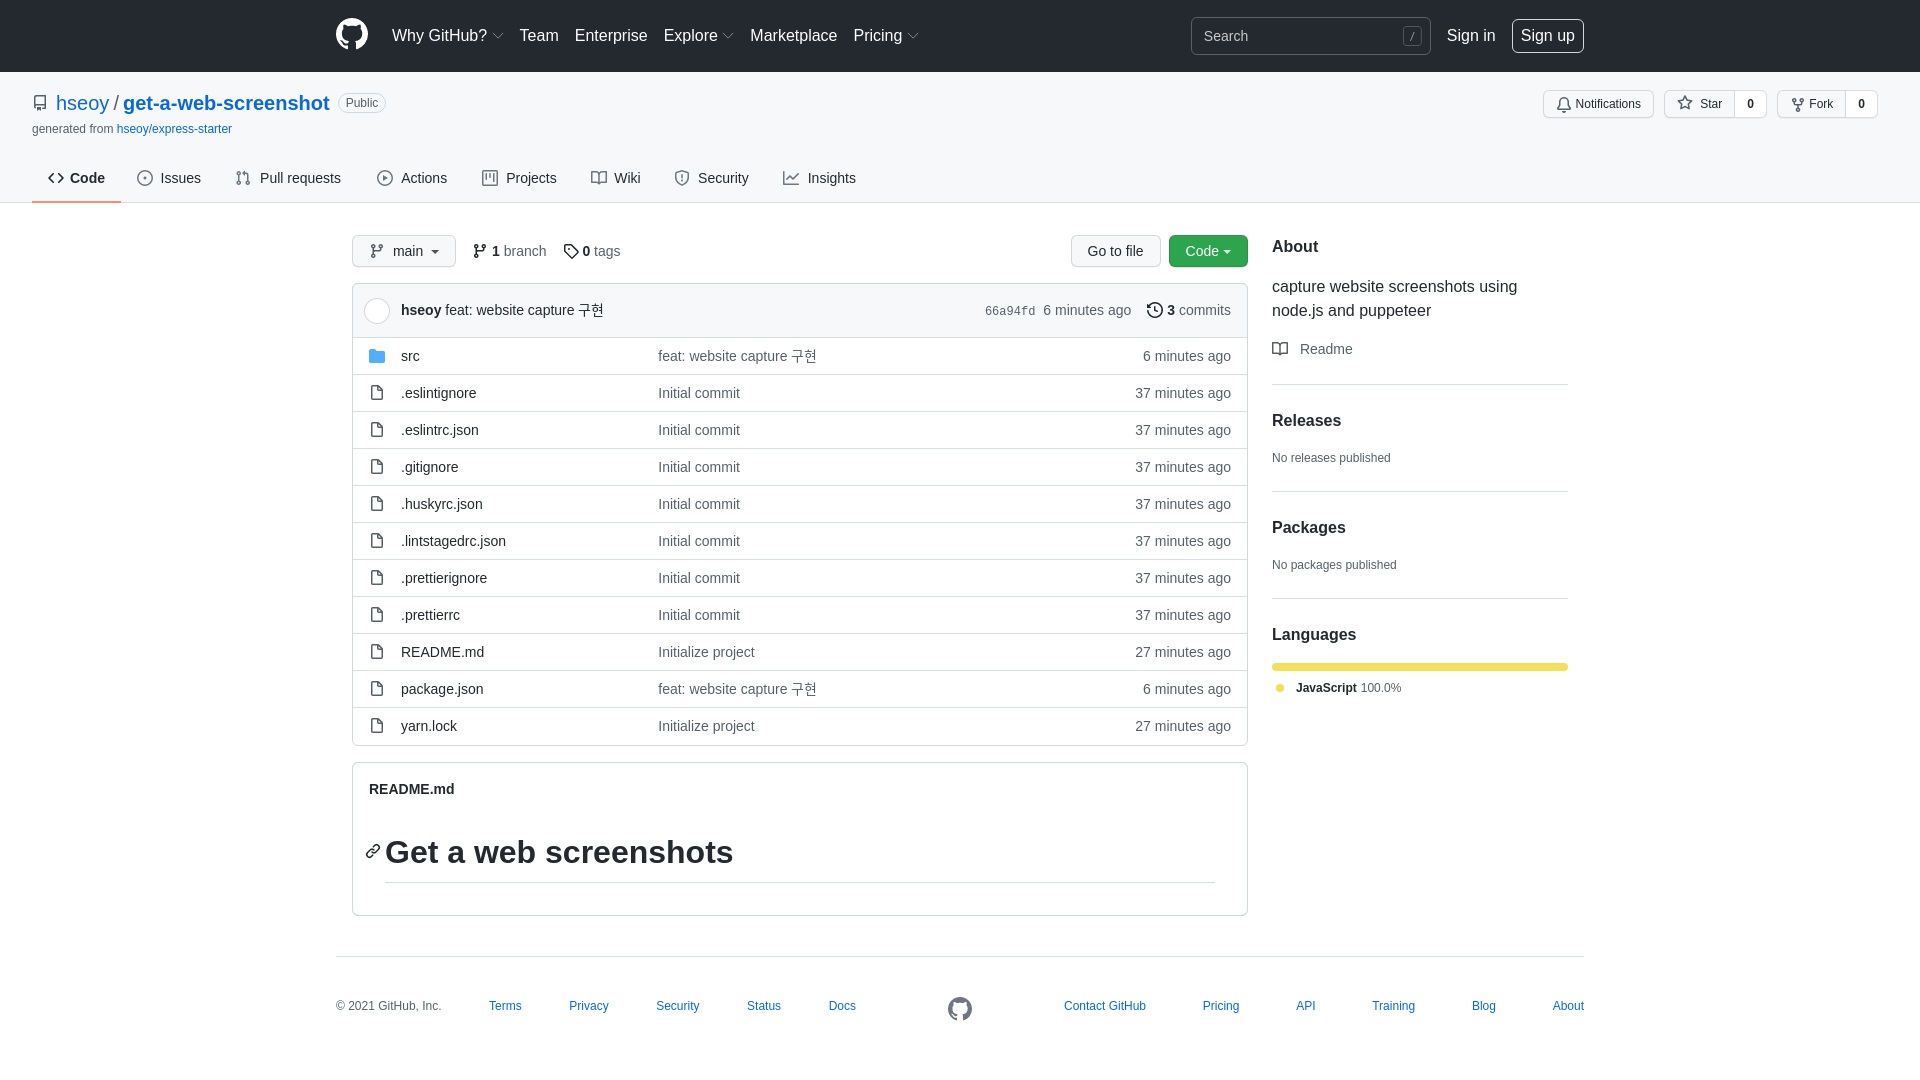Open the Explore menu in header

698,36
